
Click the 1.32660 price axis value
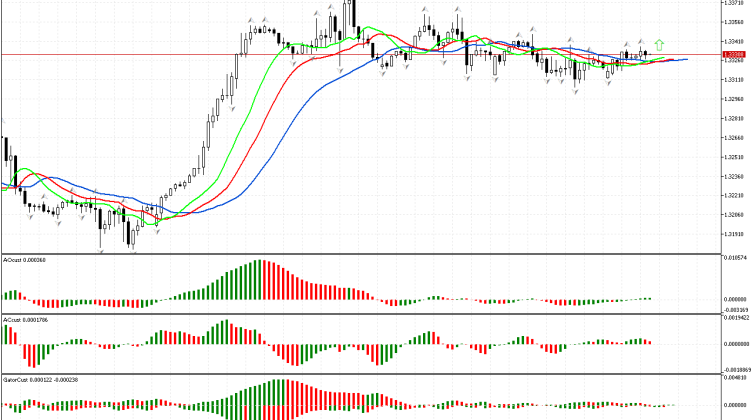735,138
